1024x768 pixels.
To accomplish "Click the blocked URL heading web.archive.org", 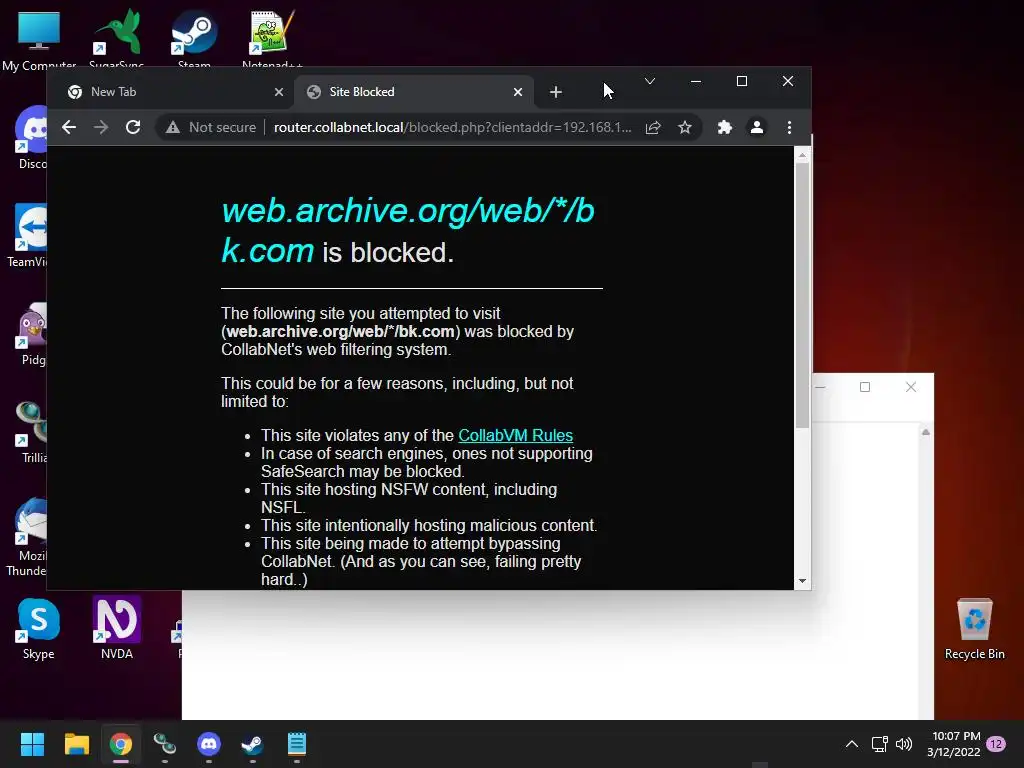I will [408, 231].
